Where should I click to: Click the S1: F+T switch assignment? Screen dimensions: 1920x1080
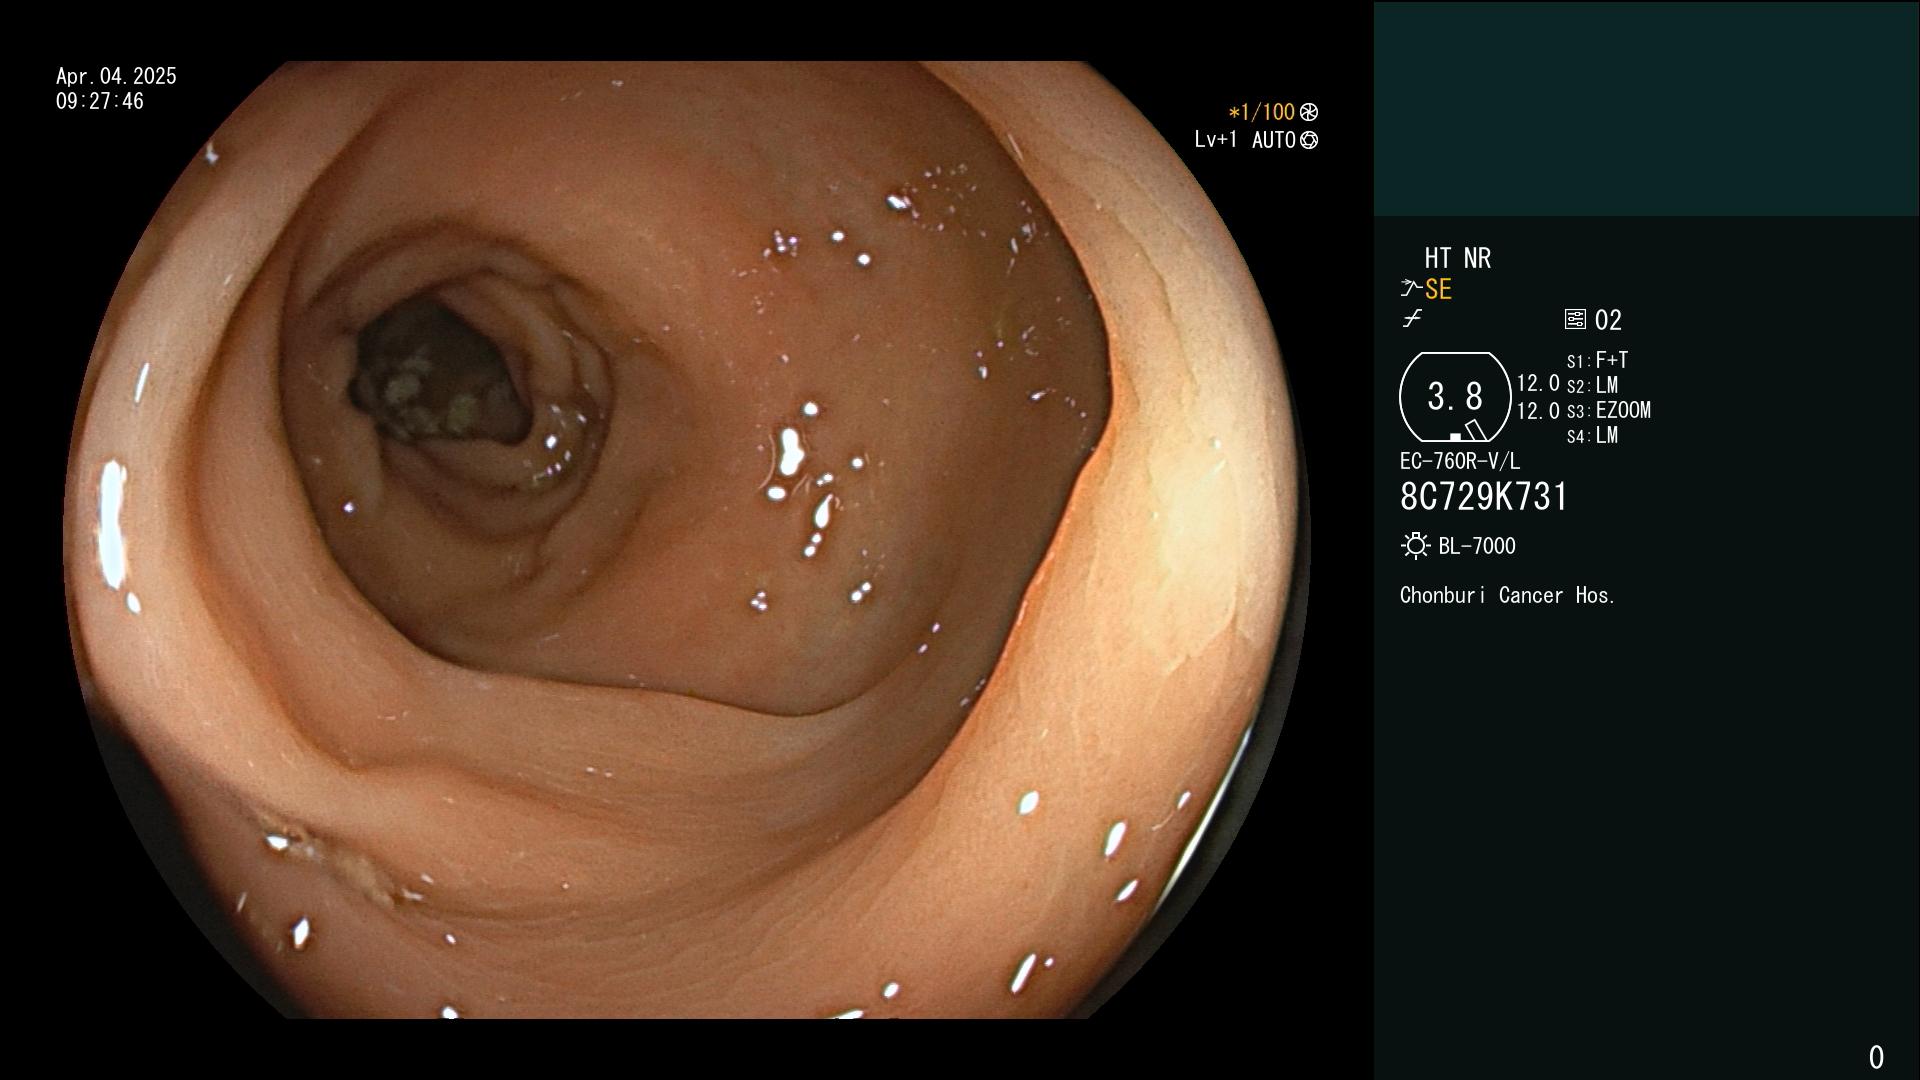tap(1598, 360)
